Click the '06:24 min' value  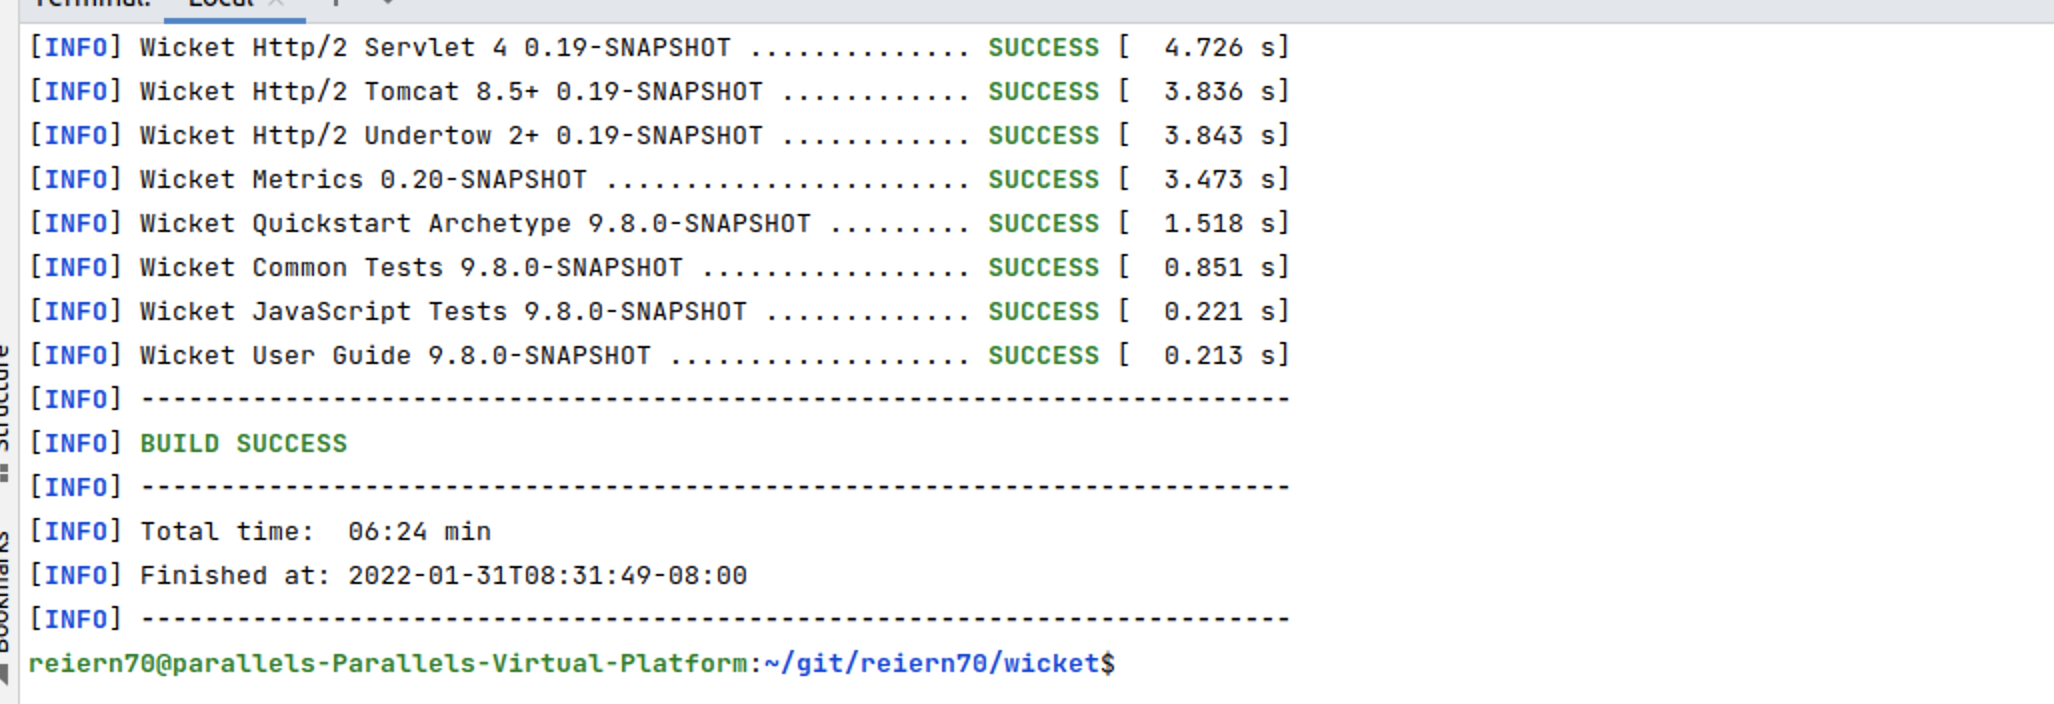(x=419, y=531)
